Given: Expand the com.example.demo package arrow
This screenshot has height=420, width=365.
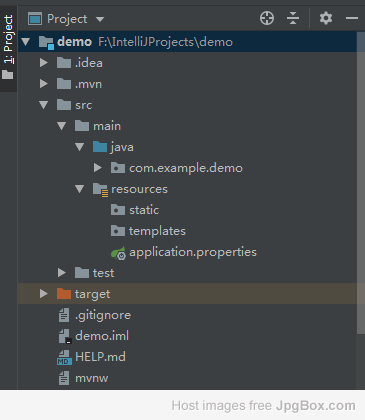Looking at the screenshot, I should (97, 168).
